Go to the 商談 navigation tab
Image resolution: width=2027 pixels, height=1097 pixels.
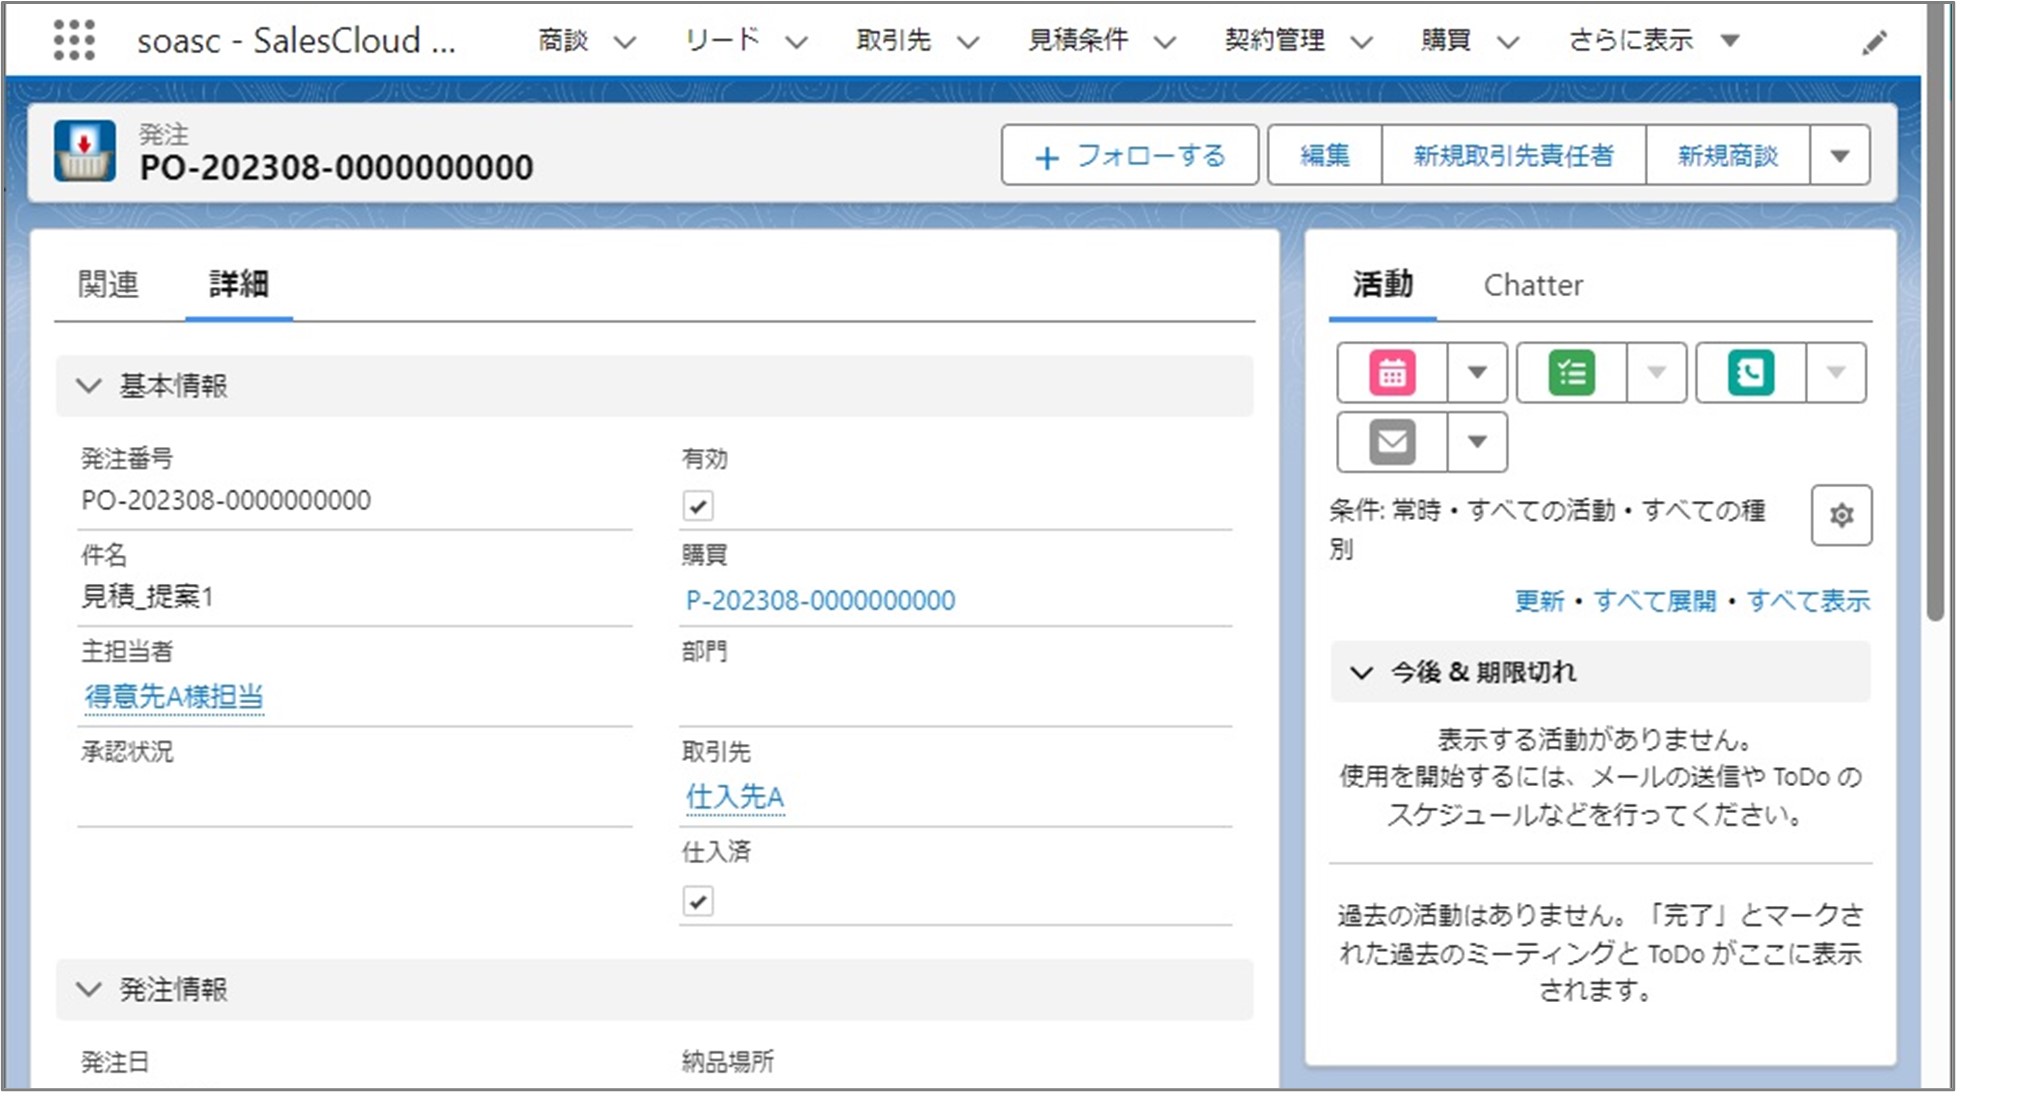[x=563, y=41]
